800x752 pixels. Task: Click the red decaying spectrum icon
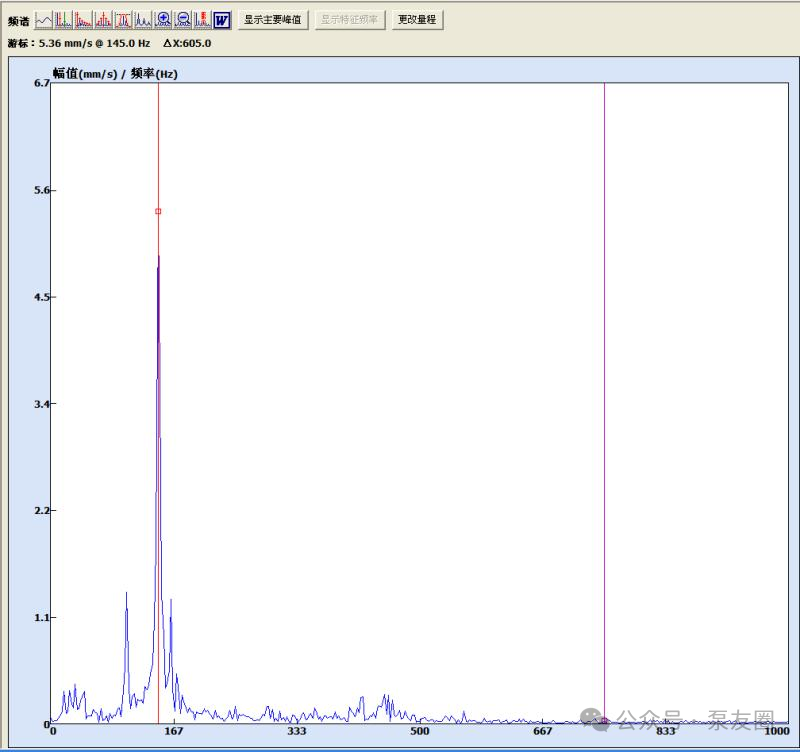pos(84,20)
